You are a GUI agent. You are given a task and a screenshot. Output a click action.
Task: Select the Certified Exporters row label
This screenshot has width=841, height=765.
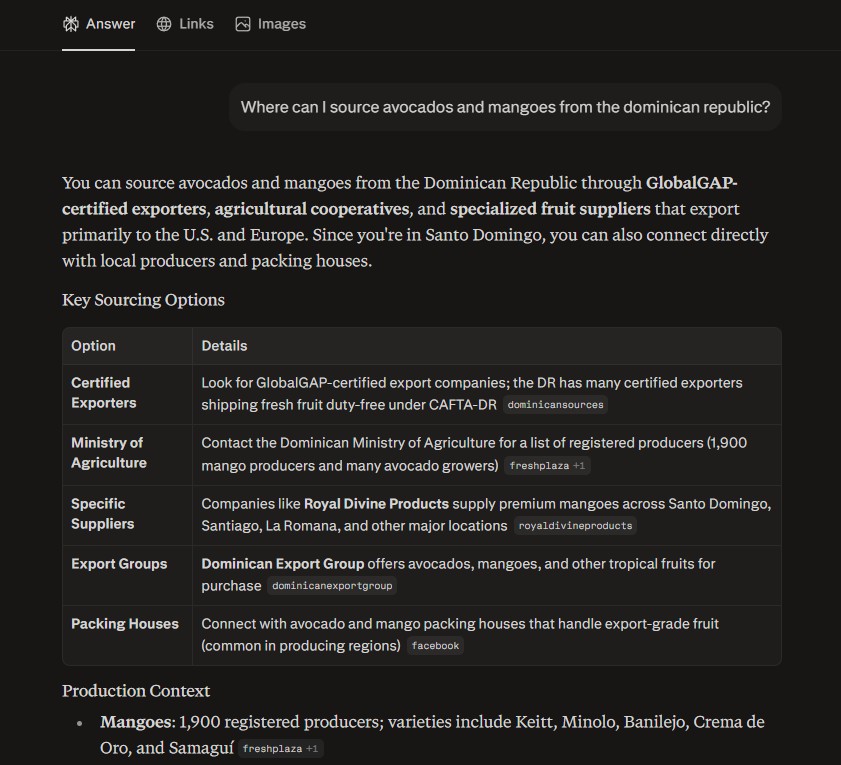[x=104, y=393]
